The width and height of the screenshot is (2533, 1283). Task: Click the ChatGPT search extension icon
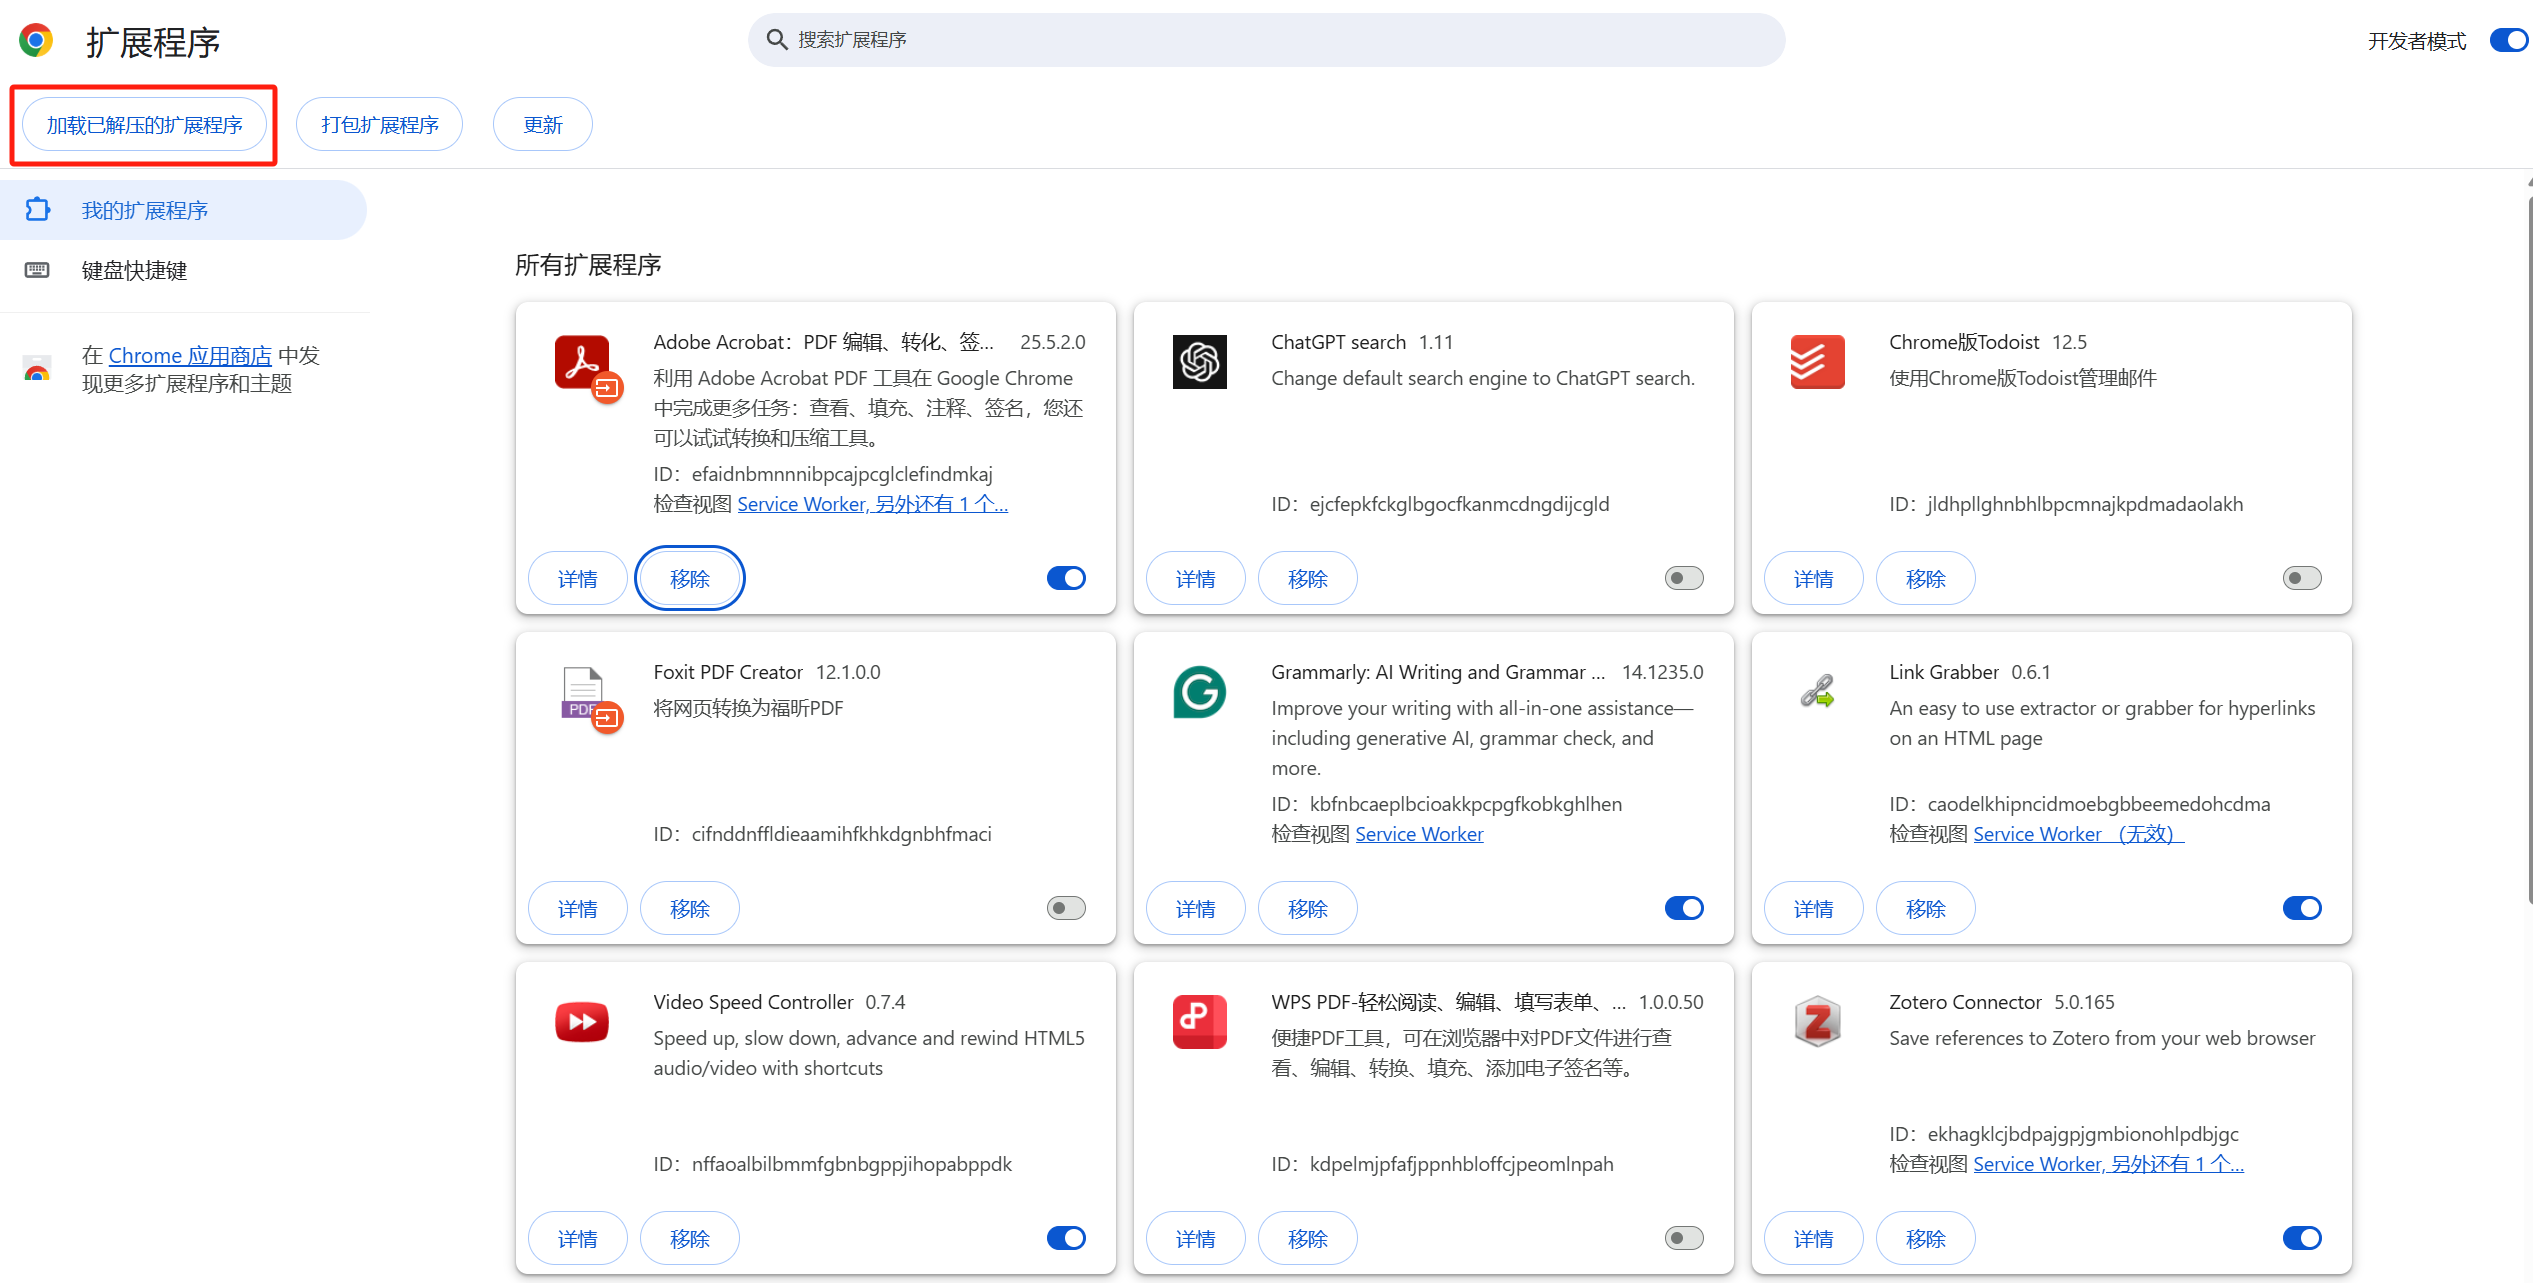click(1199, 362)
